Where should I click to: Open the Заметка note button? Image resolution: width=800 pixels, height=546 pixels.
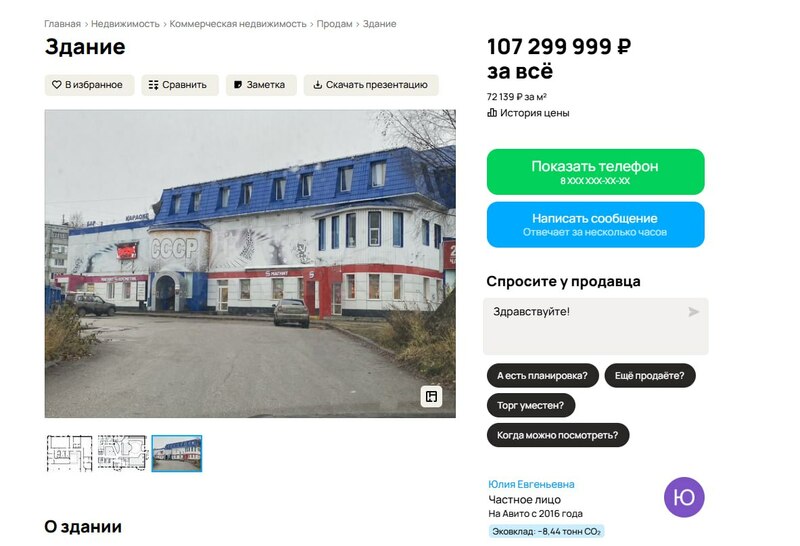click(x=261, y=85)
